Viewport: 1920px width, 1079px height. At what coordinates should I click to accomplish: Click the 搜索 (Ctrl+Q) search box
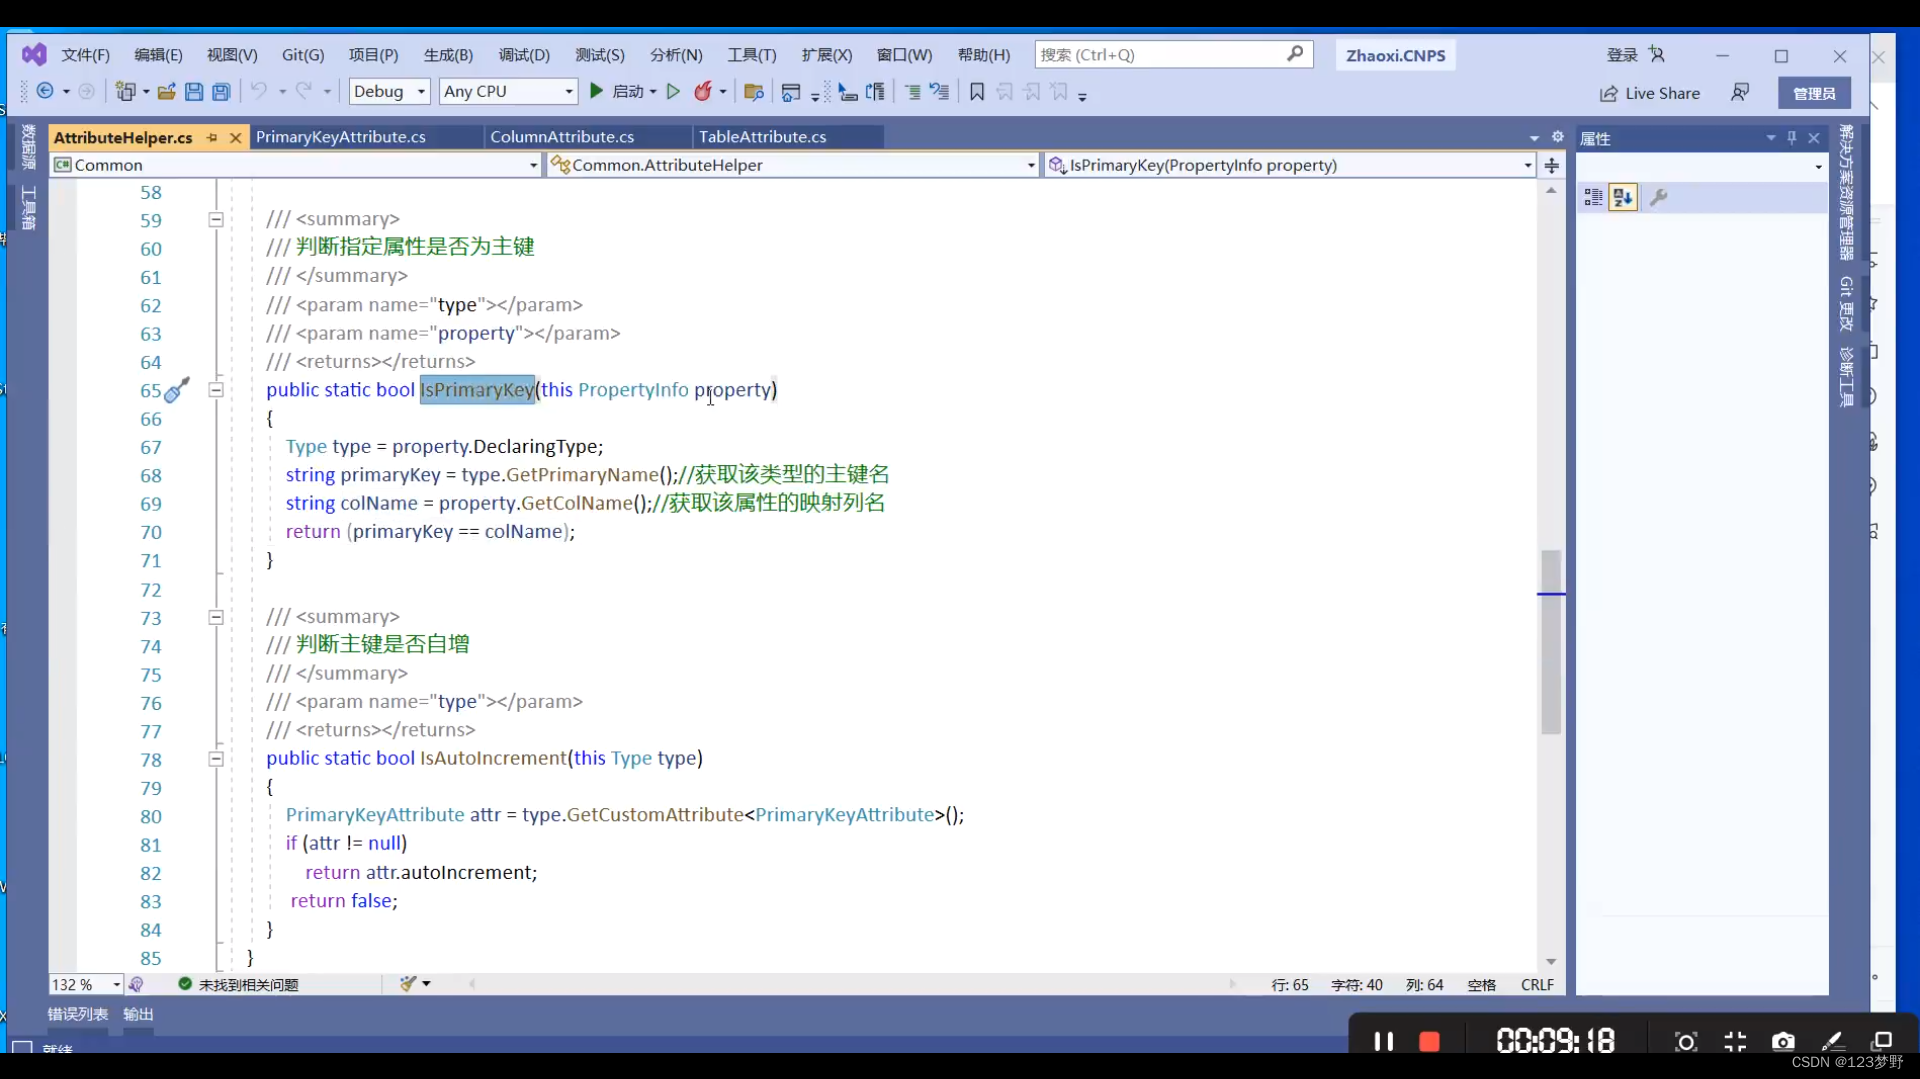(1174, 55)
